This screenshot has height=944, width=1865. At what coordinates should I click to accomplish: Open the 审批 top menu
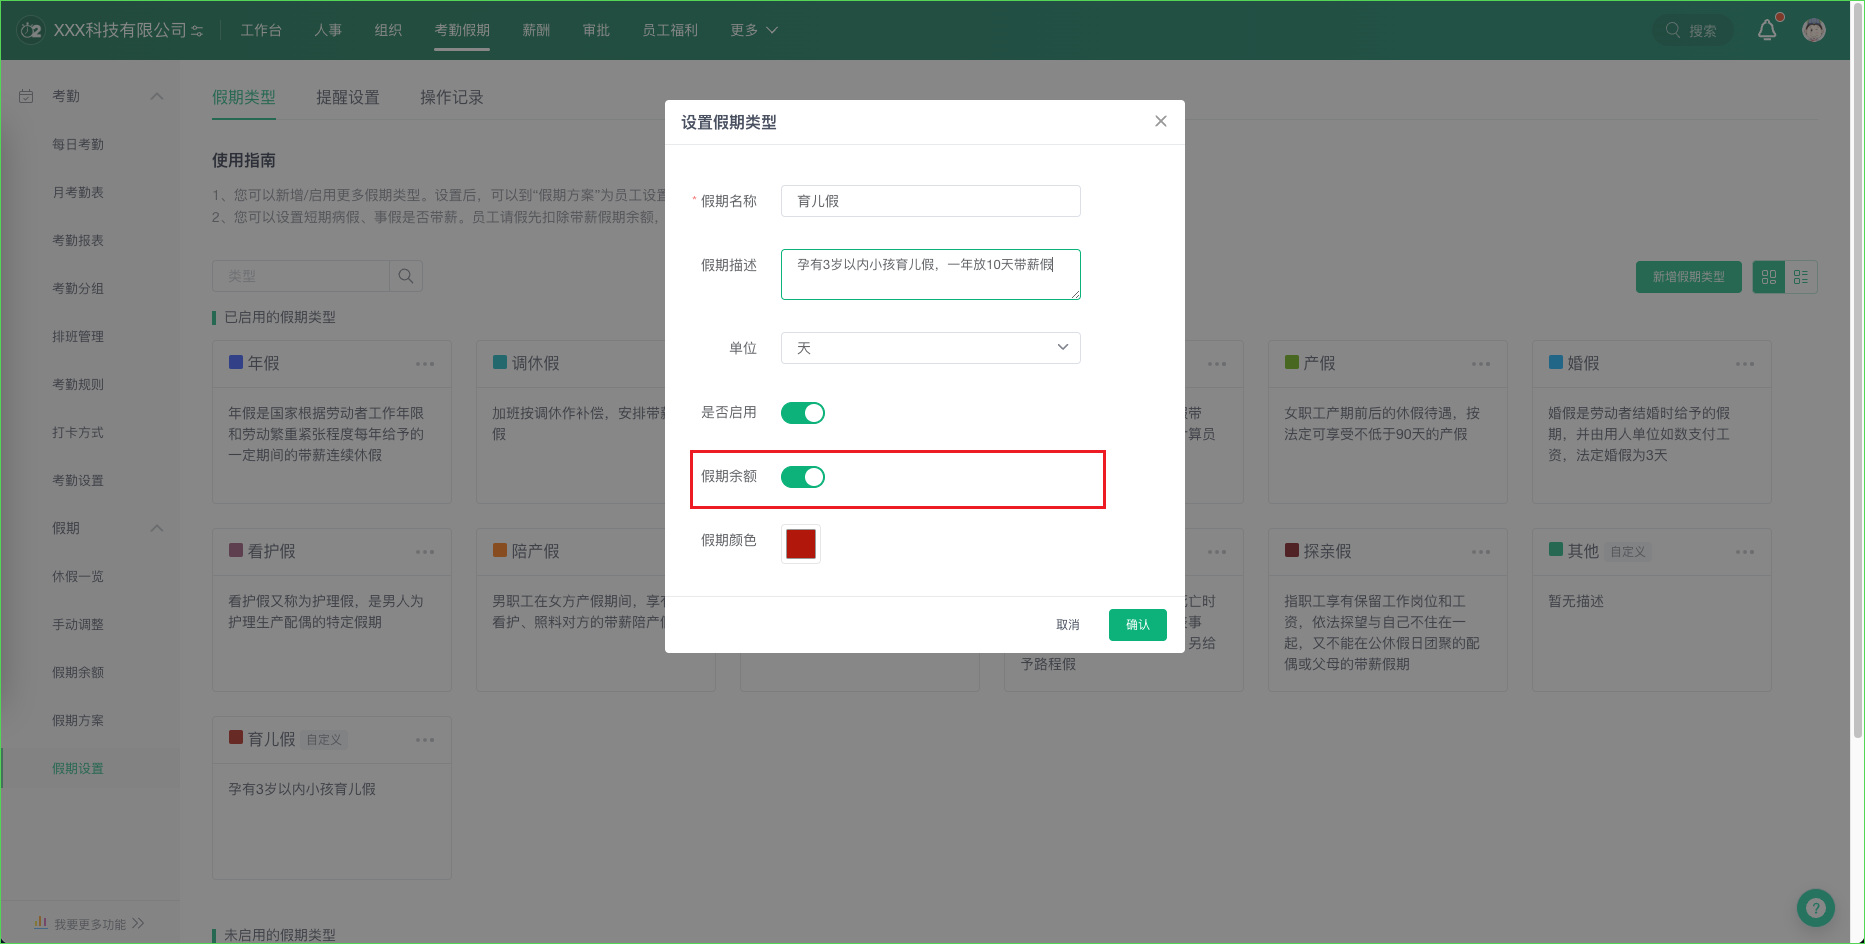[x=596, y=30]
